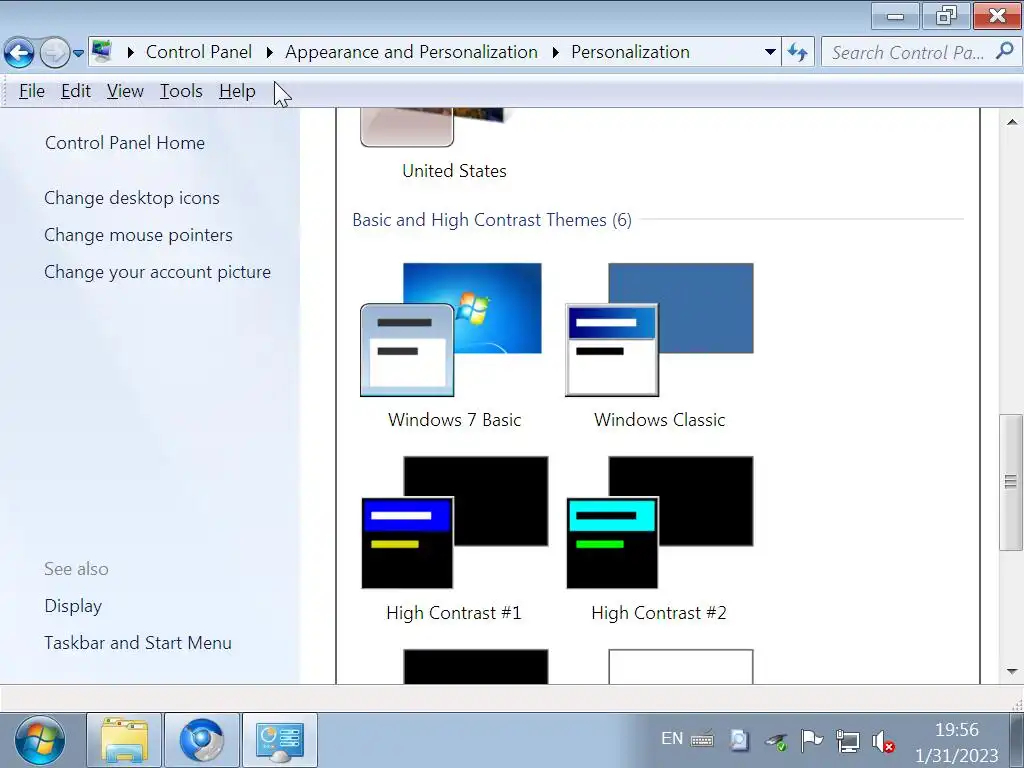Click the network tray icon
1024x768 pixels.
(x=848, y=741)
